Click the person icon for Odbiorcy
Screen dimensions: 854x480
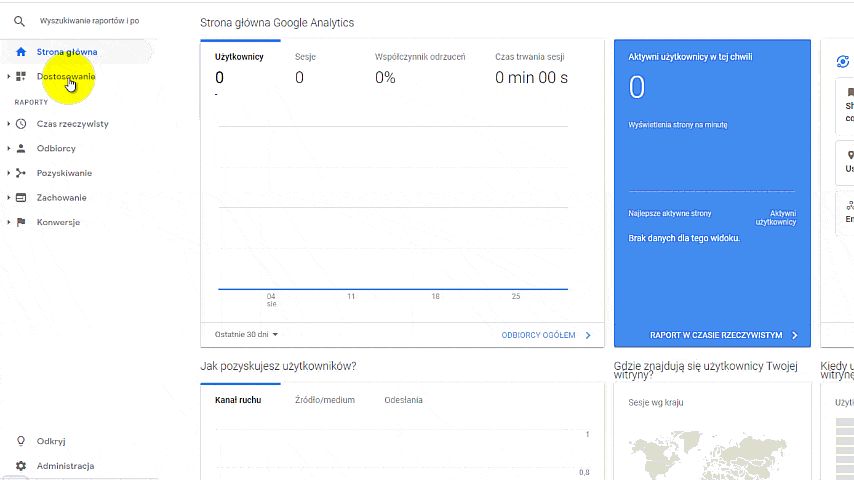pos(21,148)
